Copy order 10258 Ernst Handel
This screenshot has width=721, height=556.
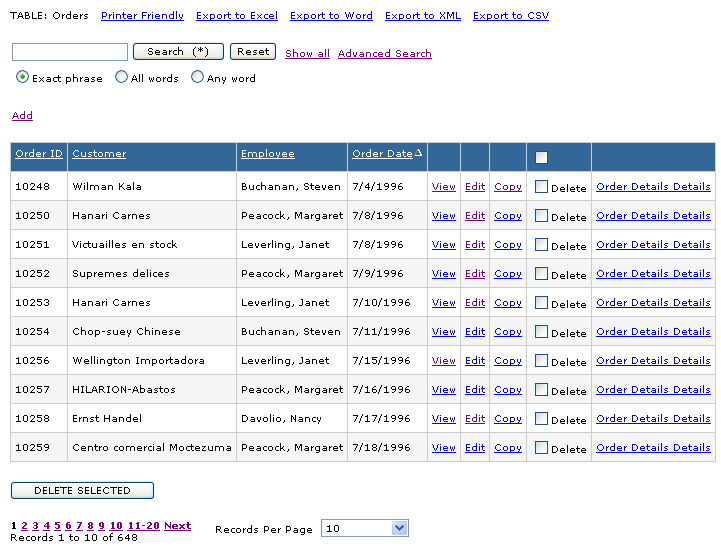tap(508, 418)
